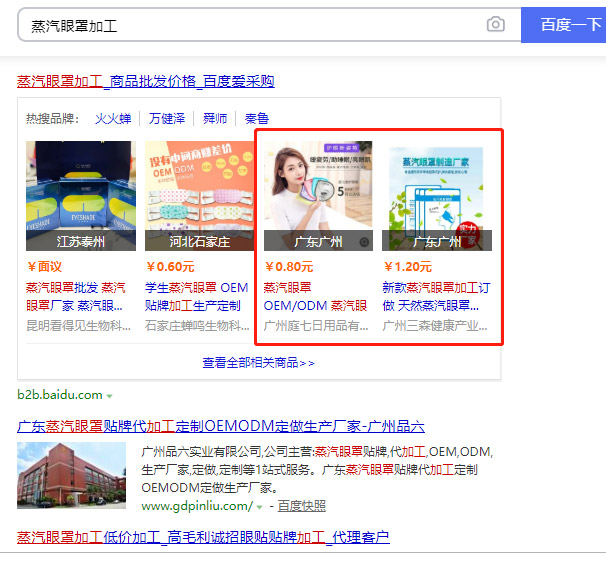Screen dimensions: 606x581
Task: Click the ¥面议 price text
Action: click(x=44, y=267)
